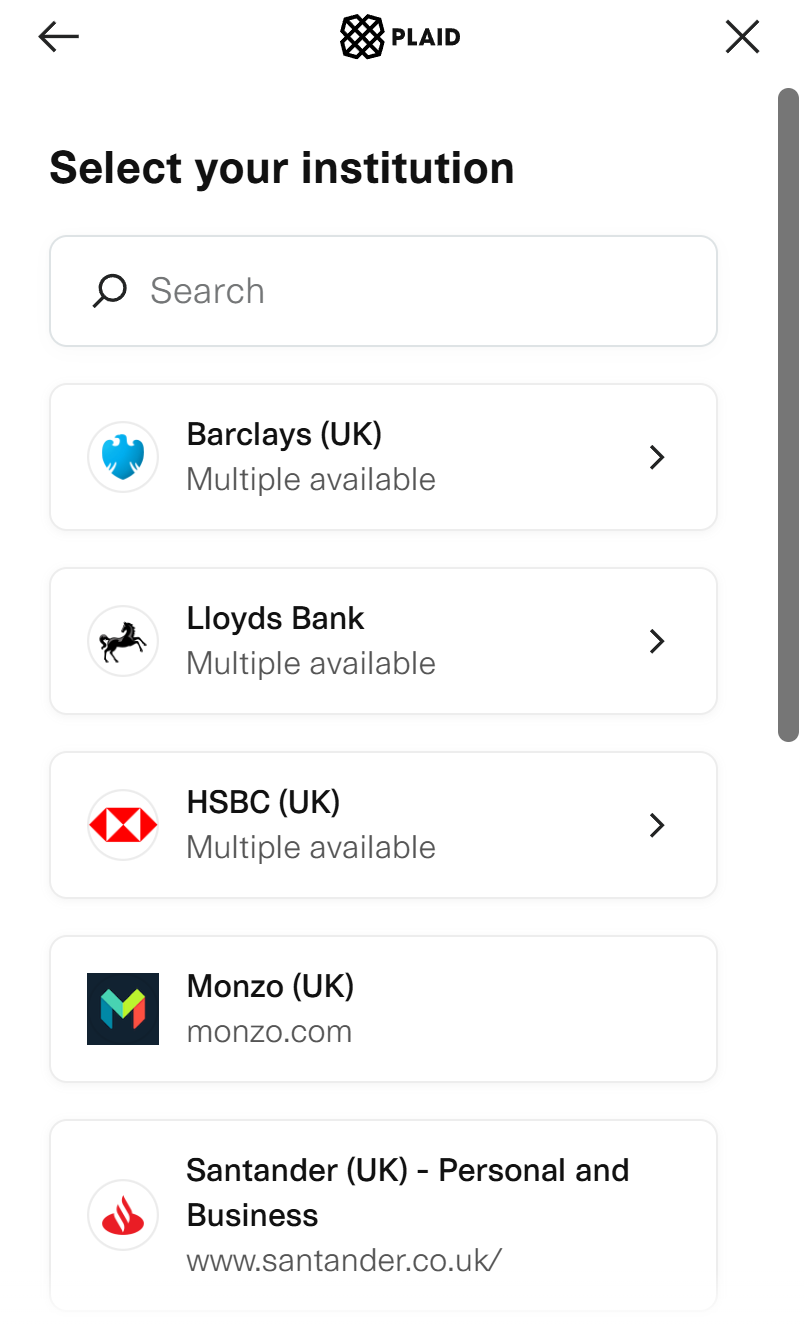The width and height of the screenshot is (804, 1325).
Task: Close the Plaid dialog with X
Action: [x=742, y=37]
